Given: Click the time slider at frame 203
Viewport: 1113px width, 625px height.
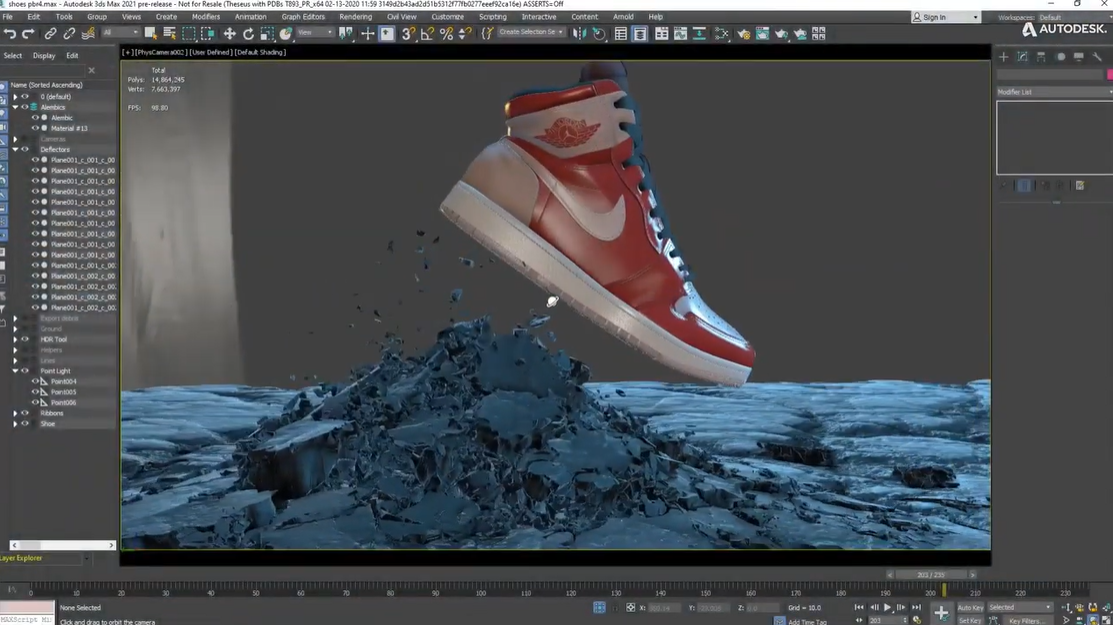Looking at the screenshot, I should (944, 590).
